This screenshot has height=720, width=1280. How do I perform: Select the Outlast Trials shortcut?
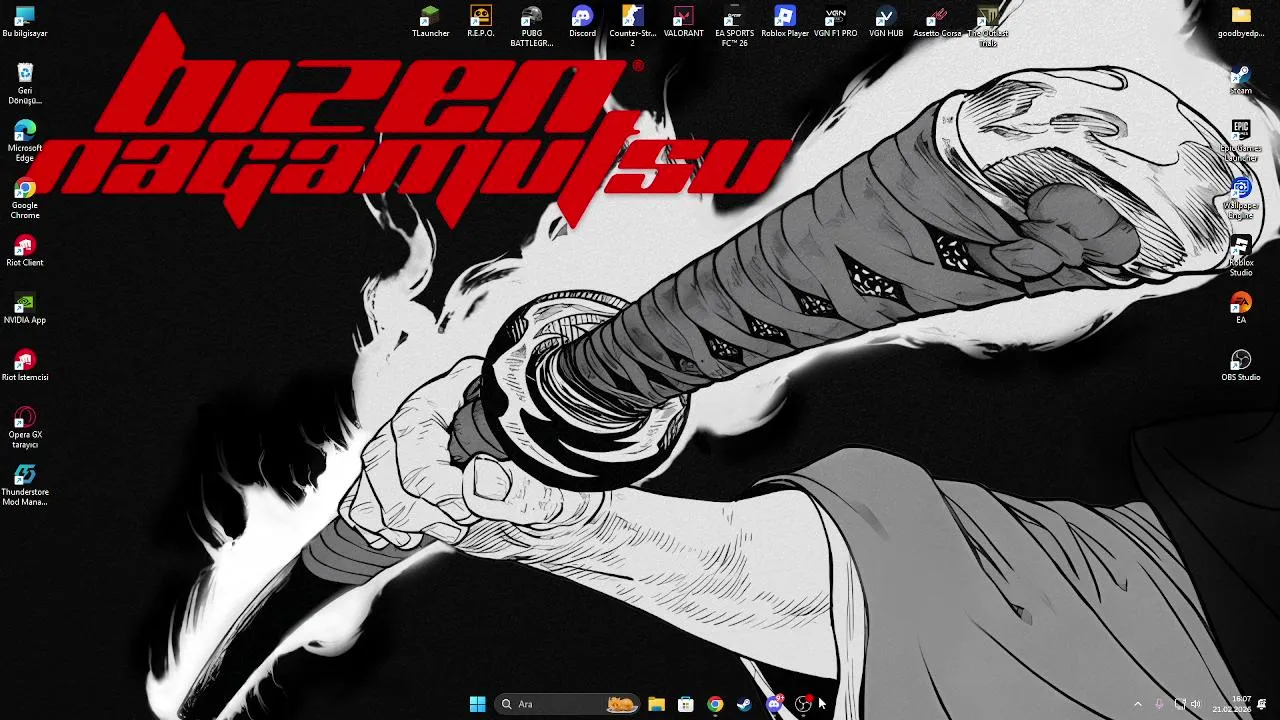point(988,27)
